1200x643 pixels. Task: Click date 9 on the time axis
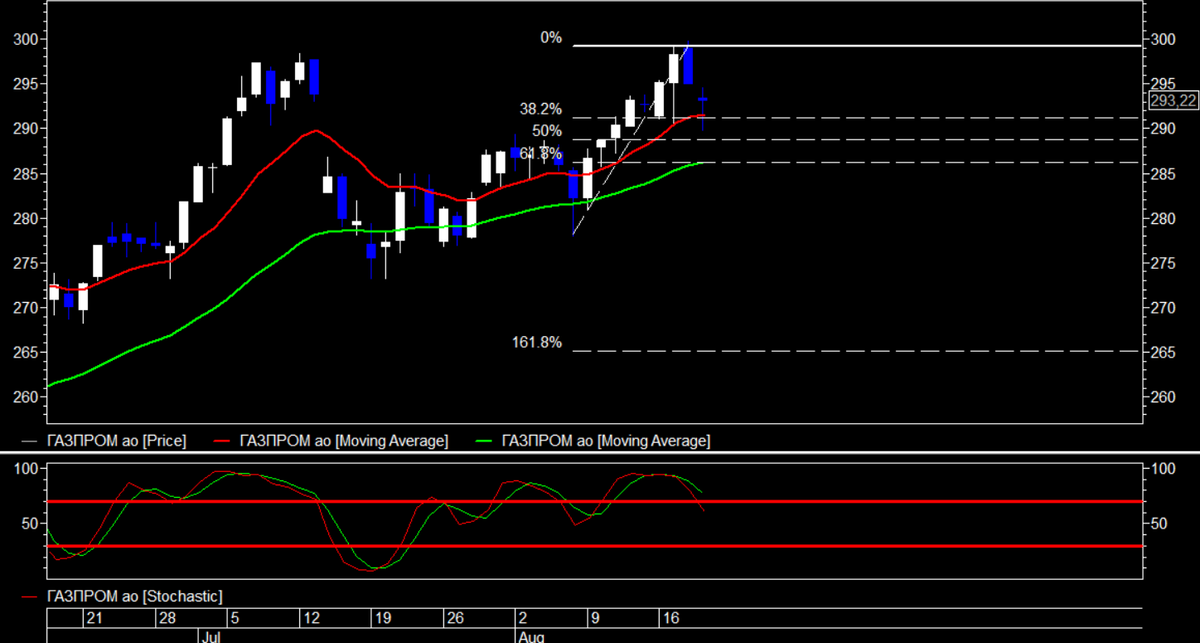[x=594, y=618]
